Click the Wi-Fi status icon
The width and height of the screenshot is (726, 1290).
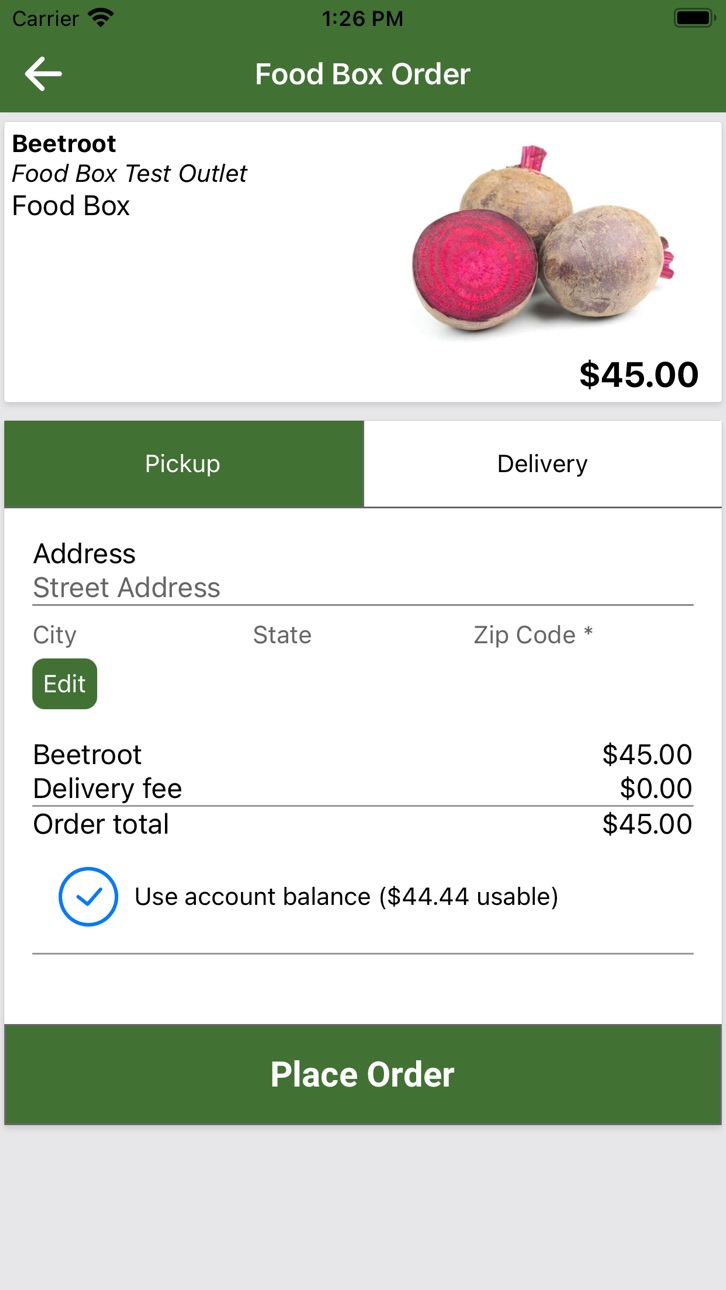click(101, 17)
